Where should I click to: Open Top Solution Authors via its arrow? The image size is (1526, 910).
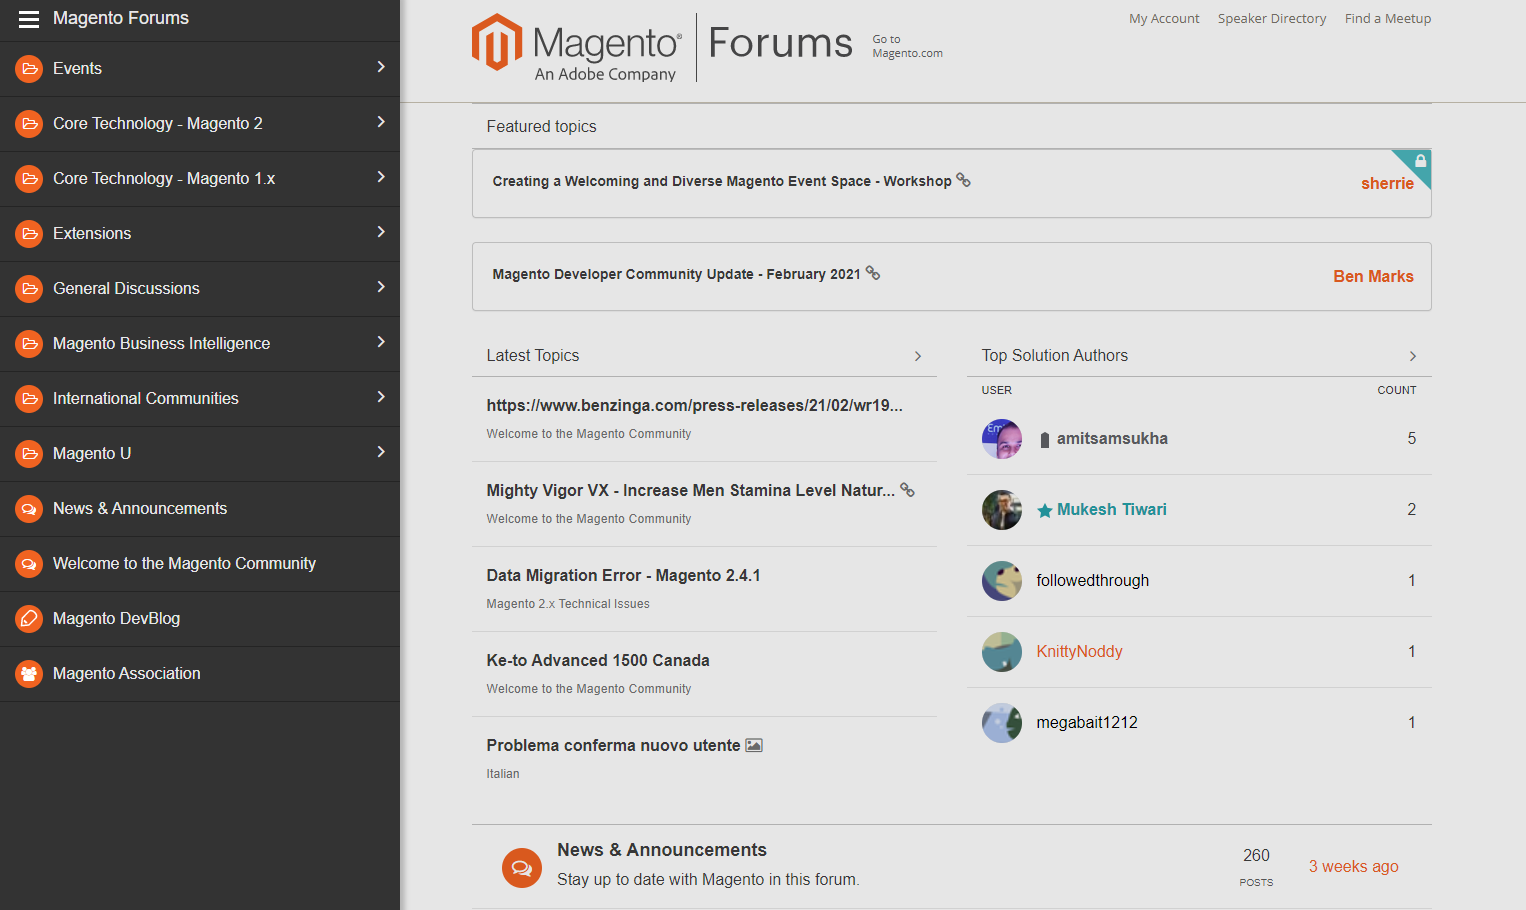click(x=1413, y=356)
